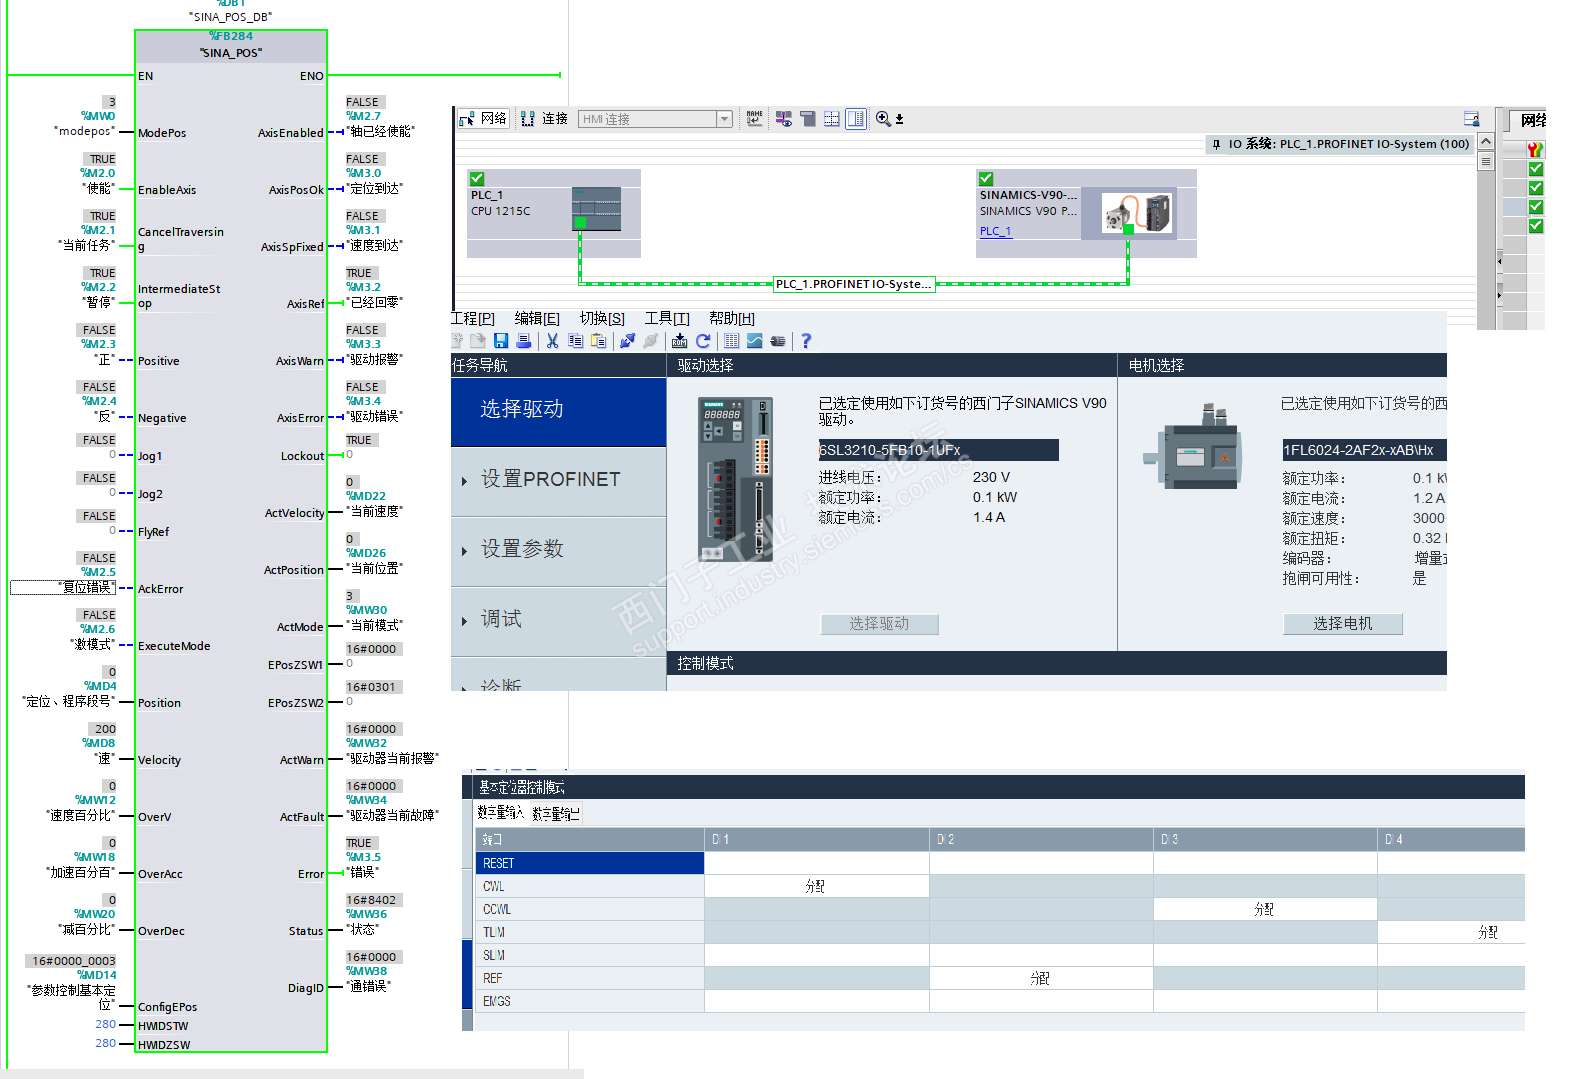
Task: Click the grid layout icon in network toolbar
Action: [832, 119]
